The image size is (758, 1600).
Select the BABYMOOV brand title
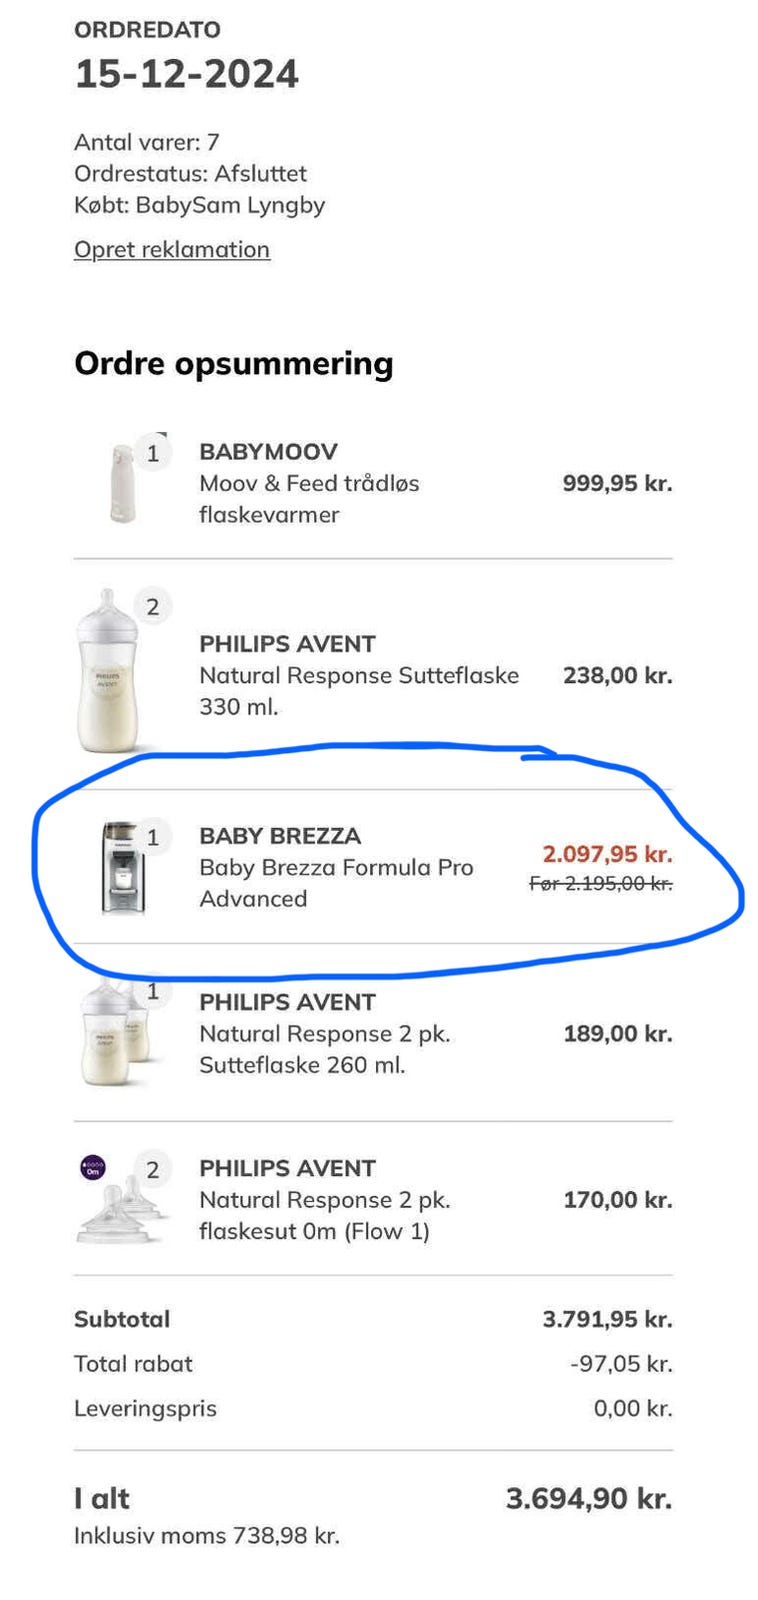pyautogui.click(x=268, y=452)
